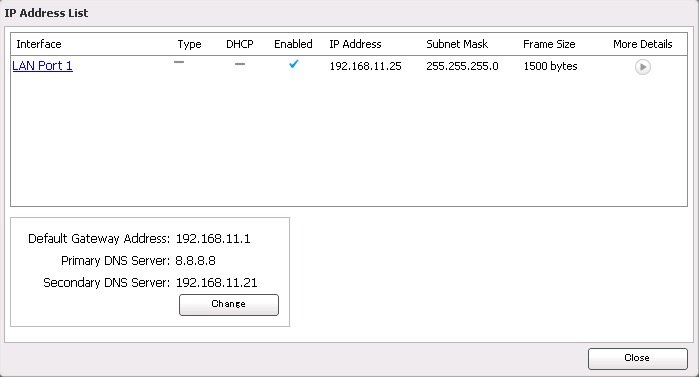This screenshot has width=699, height=377.
Task: Click the Primary DNS Server label
Action: point(115,261)
